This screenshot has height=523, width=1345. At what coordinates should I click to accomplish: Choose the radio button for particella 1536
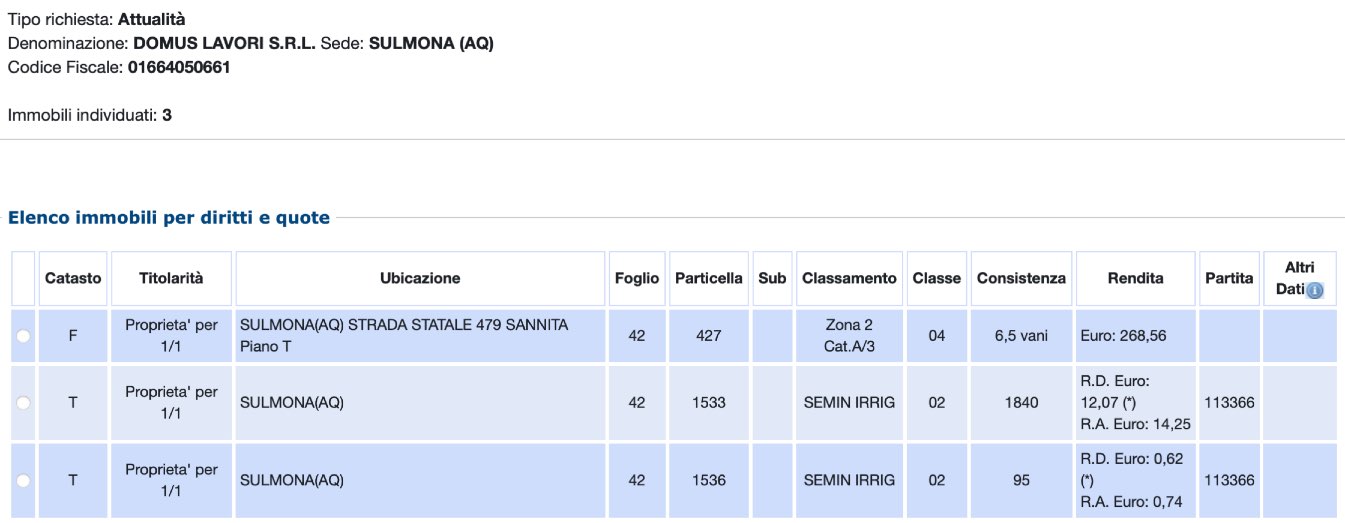click(x=23, y=480)
